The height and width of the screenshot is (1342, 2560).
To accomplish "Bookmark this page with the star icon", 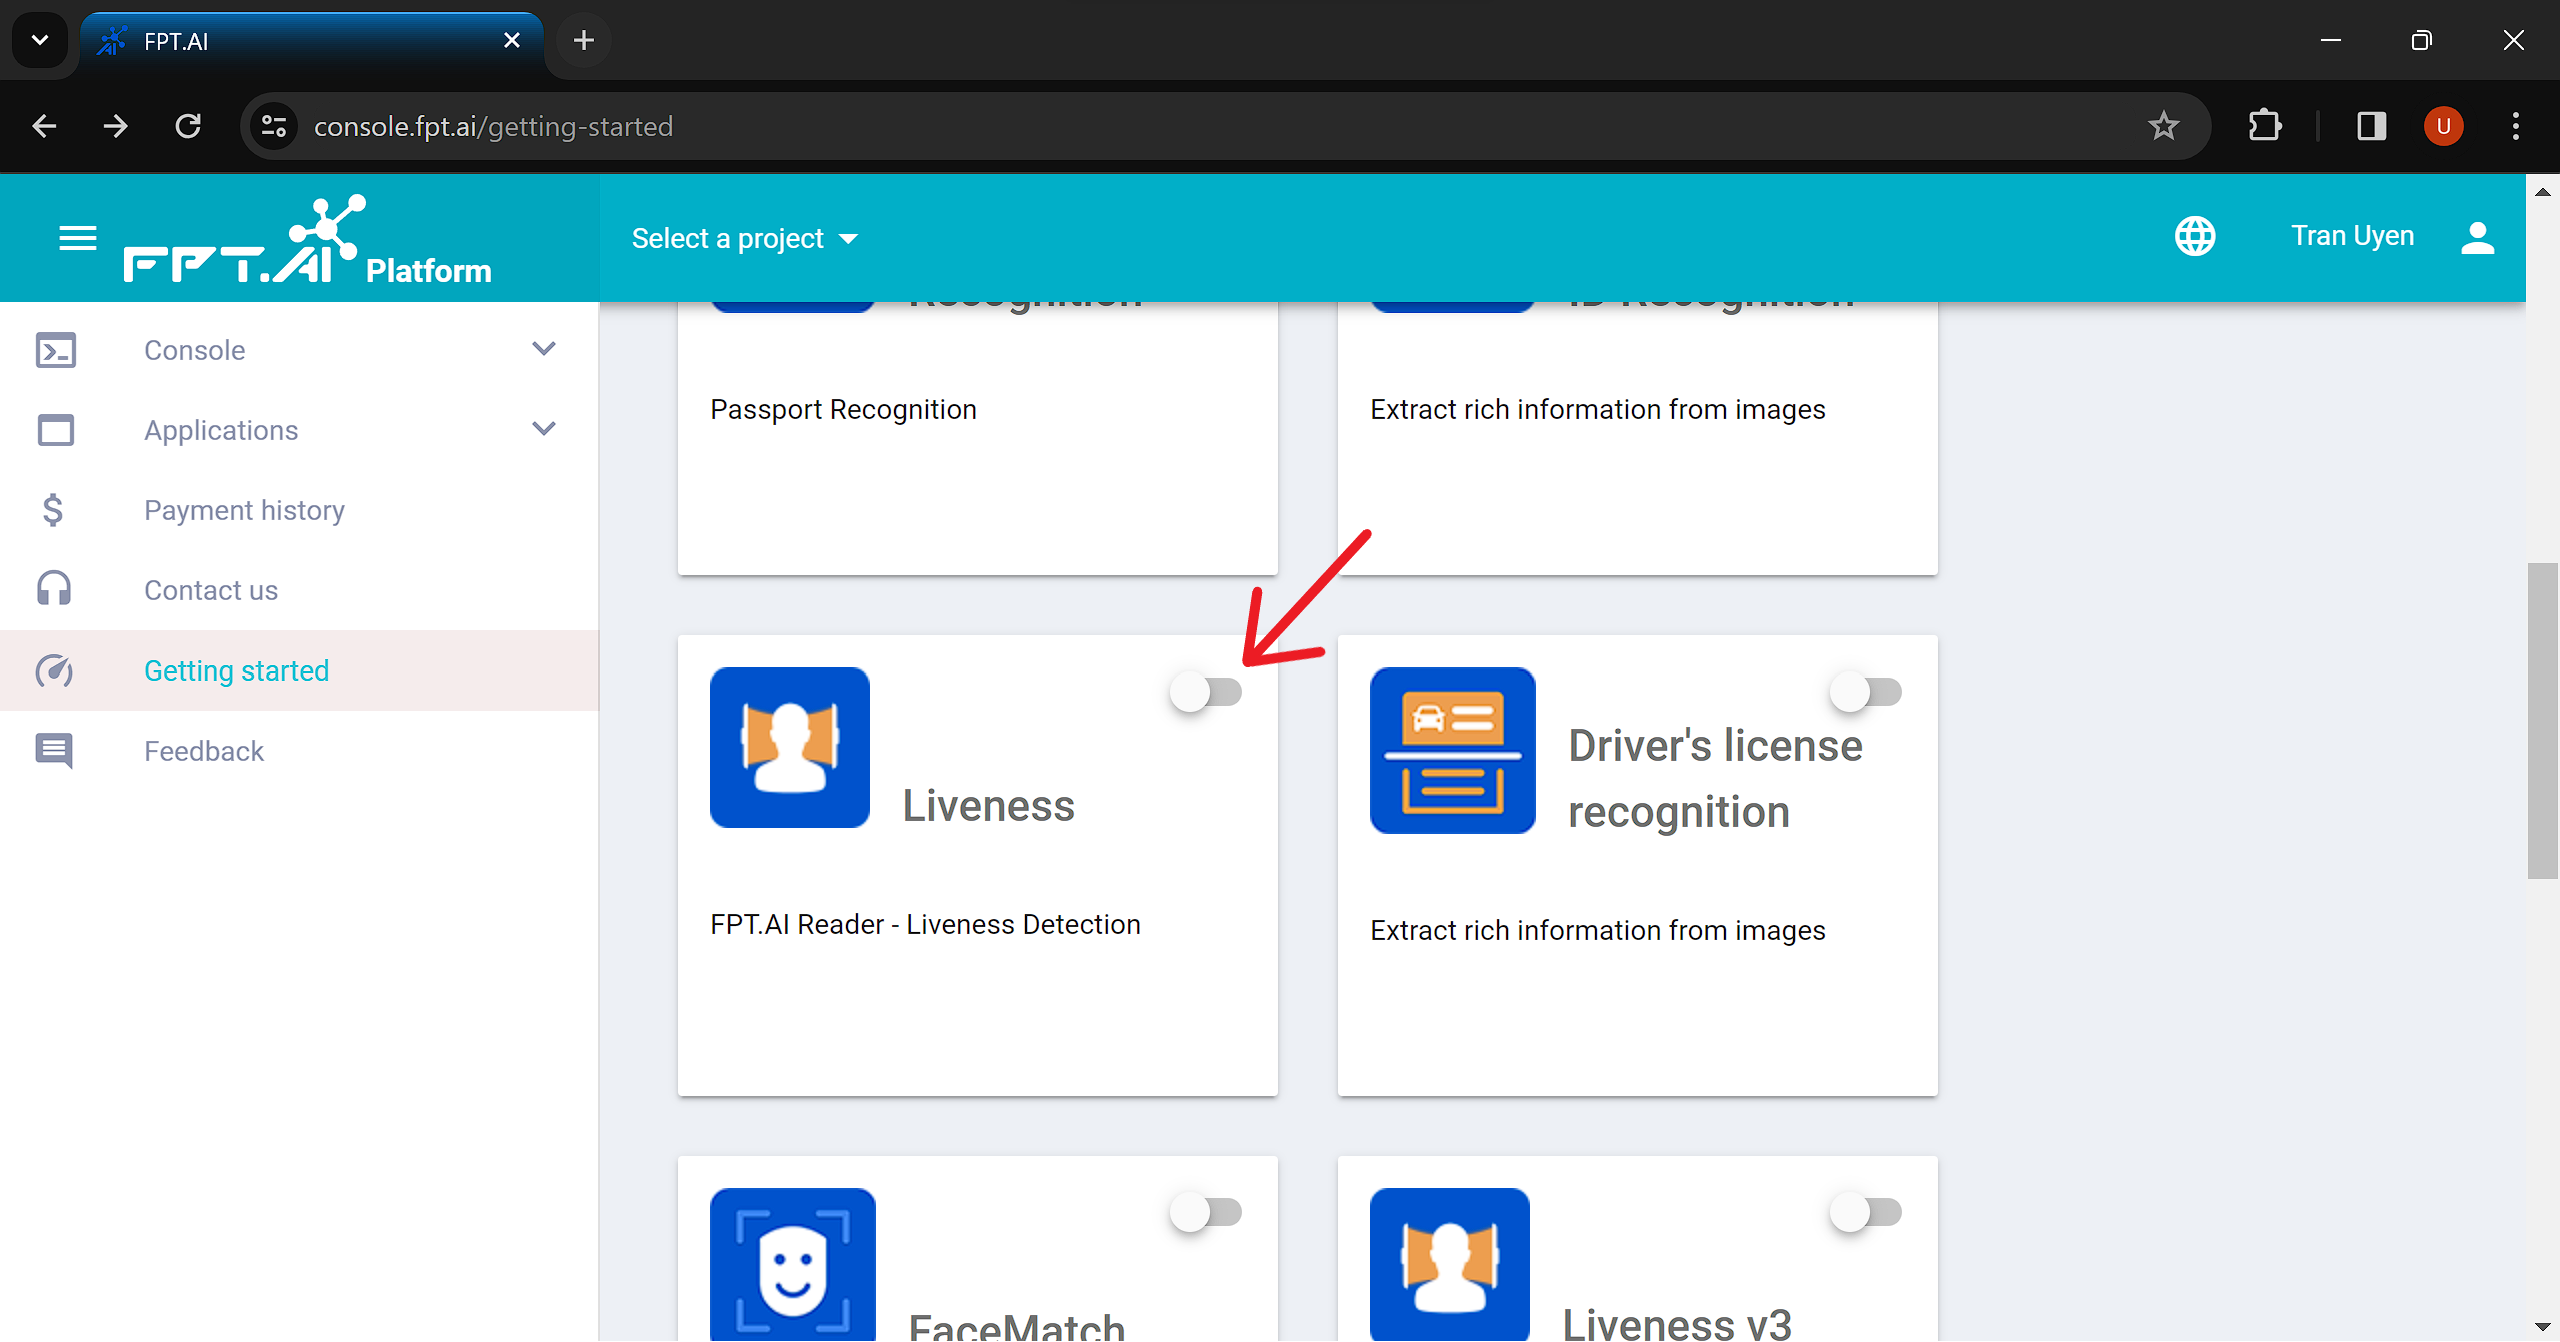I will point(2163,126).
